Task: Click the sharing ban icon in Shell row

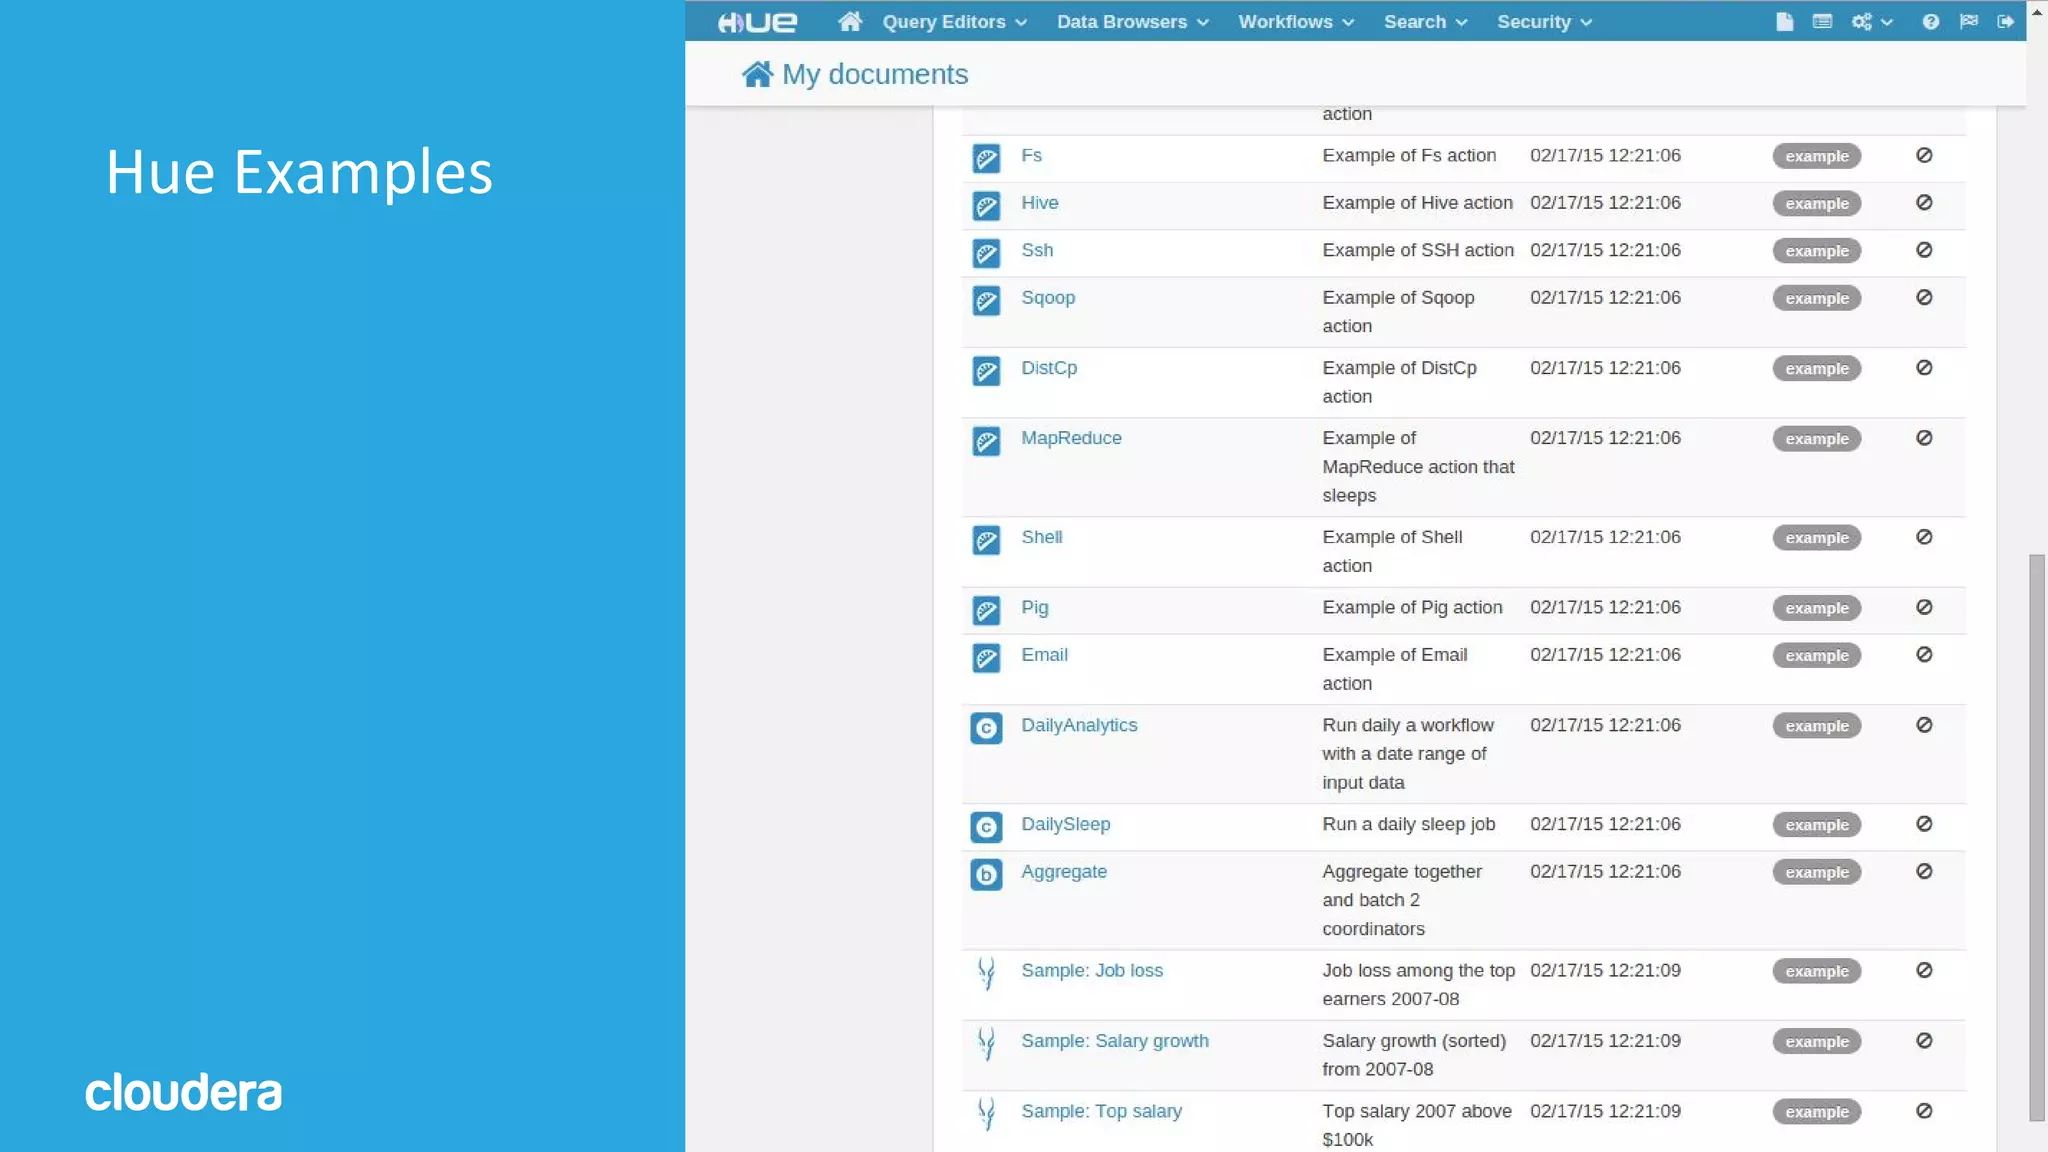Action: [x=1923, y=537]
